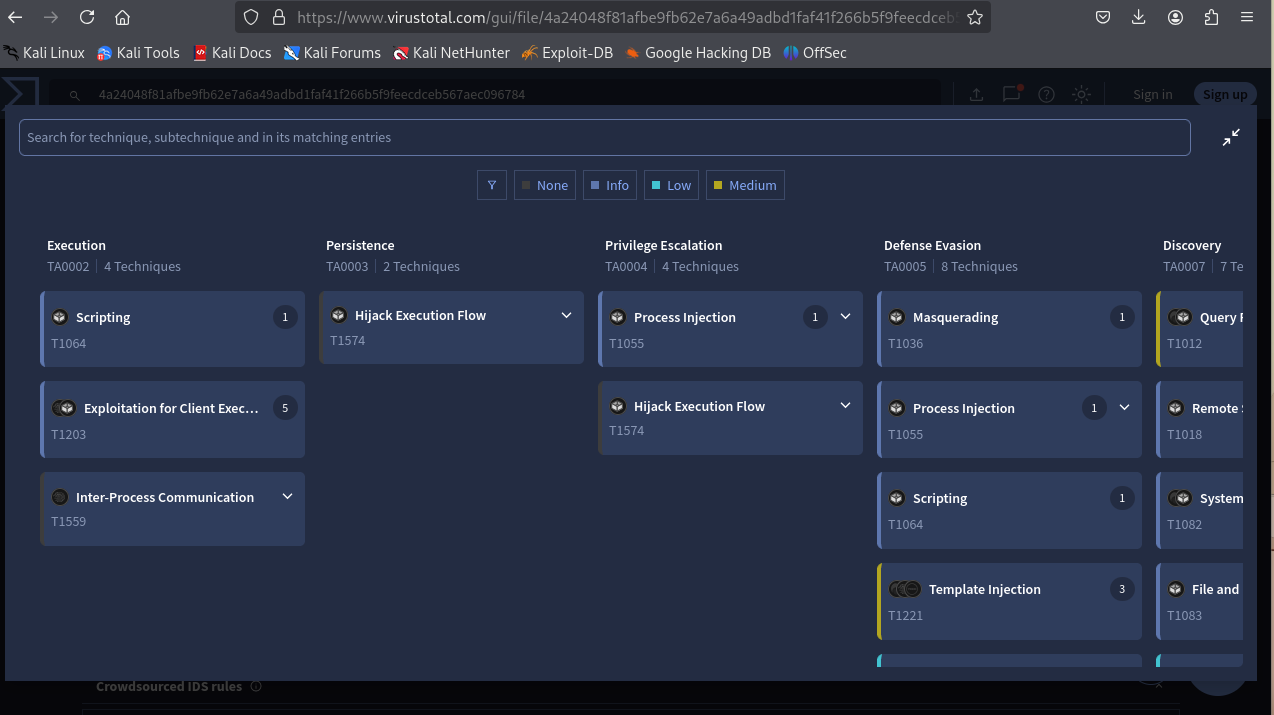The width and height of the screenshot is (1274, 715).
Task: Select the Execution tactic heading
Action: pos(76,245)
